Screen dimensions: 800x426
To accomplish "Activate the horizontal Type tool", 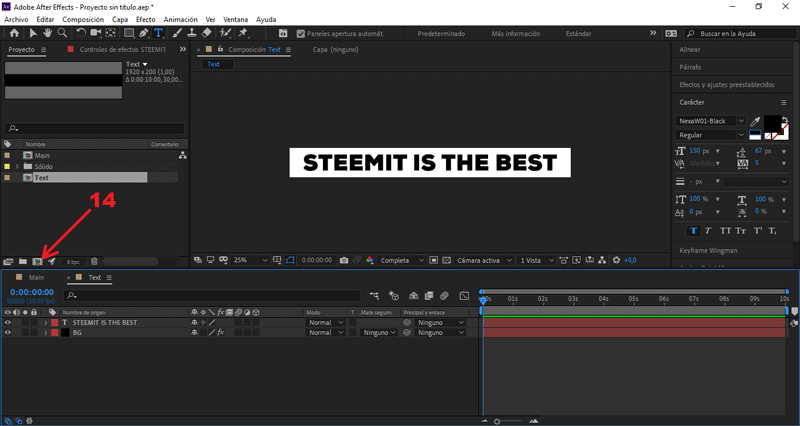I will [x=158, y=33].
